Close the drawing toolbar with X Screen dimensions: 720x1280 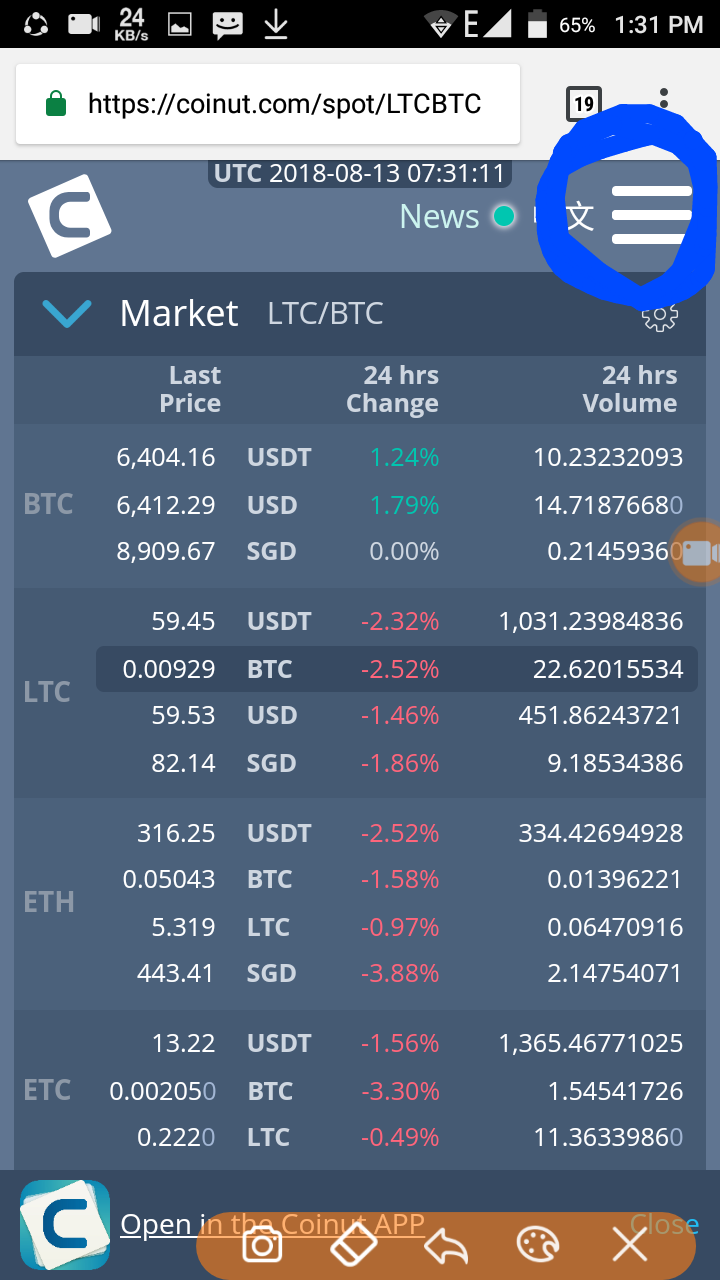click(630, 1245)
